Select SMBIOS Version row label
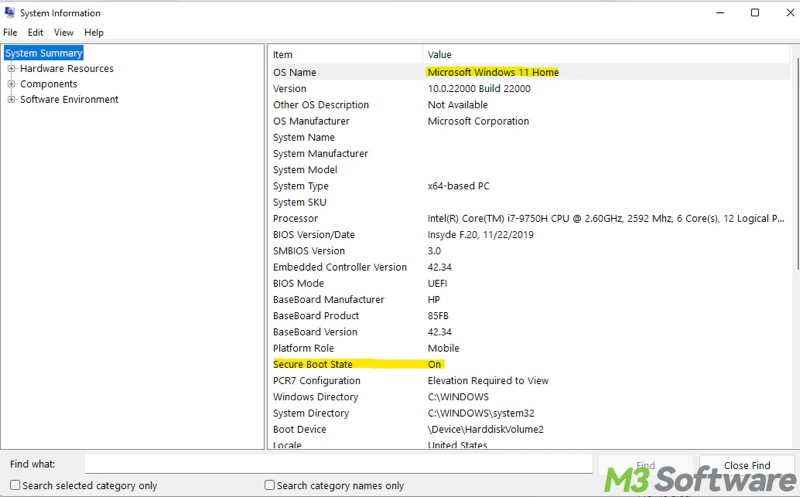 coord(309,251)
